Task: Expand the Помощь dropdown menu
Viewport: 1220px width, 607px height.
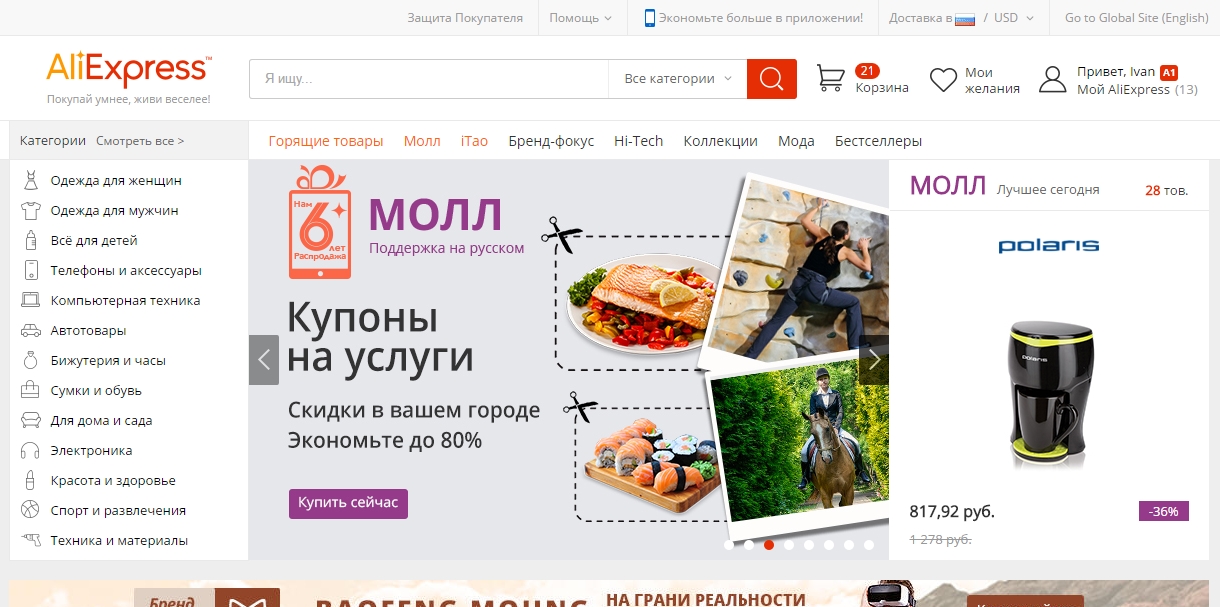Action: 581,18
